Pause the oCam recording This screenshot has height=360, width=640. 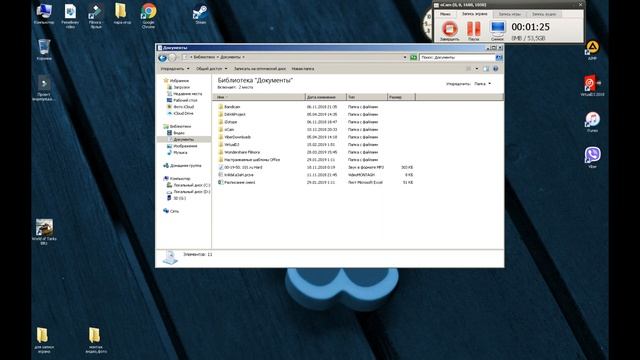(x=473, y=30)
